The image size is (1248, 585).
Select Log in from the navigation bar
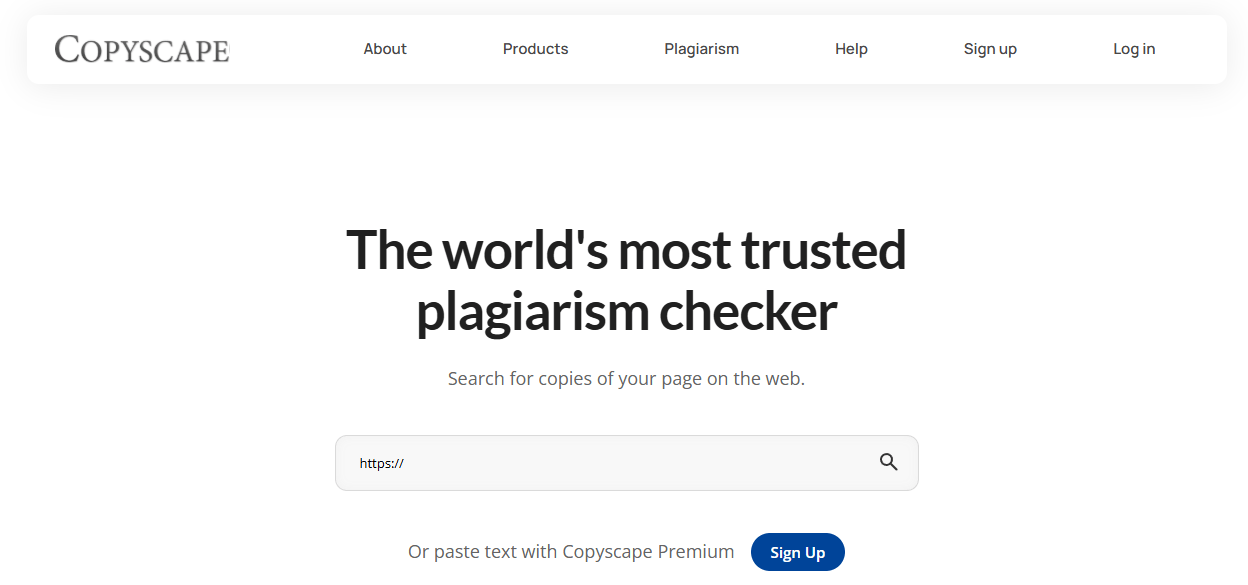pos(1134,49)
